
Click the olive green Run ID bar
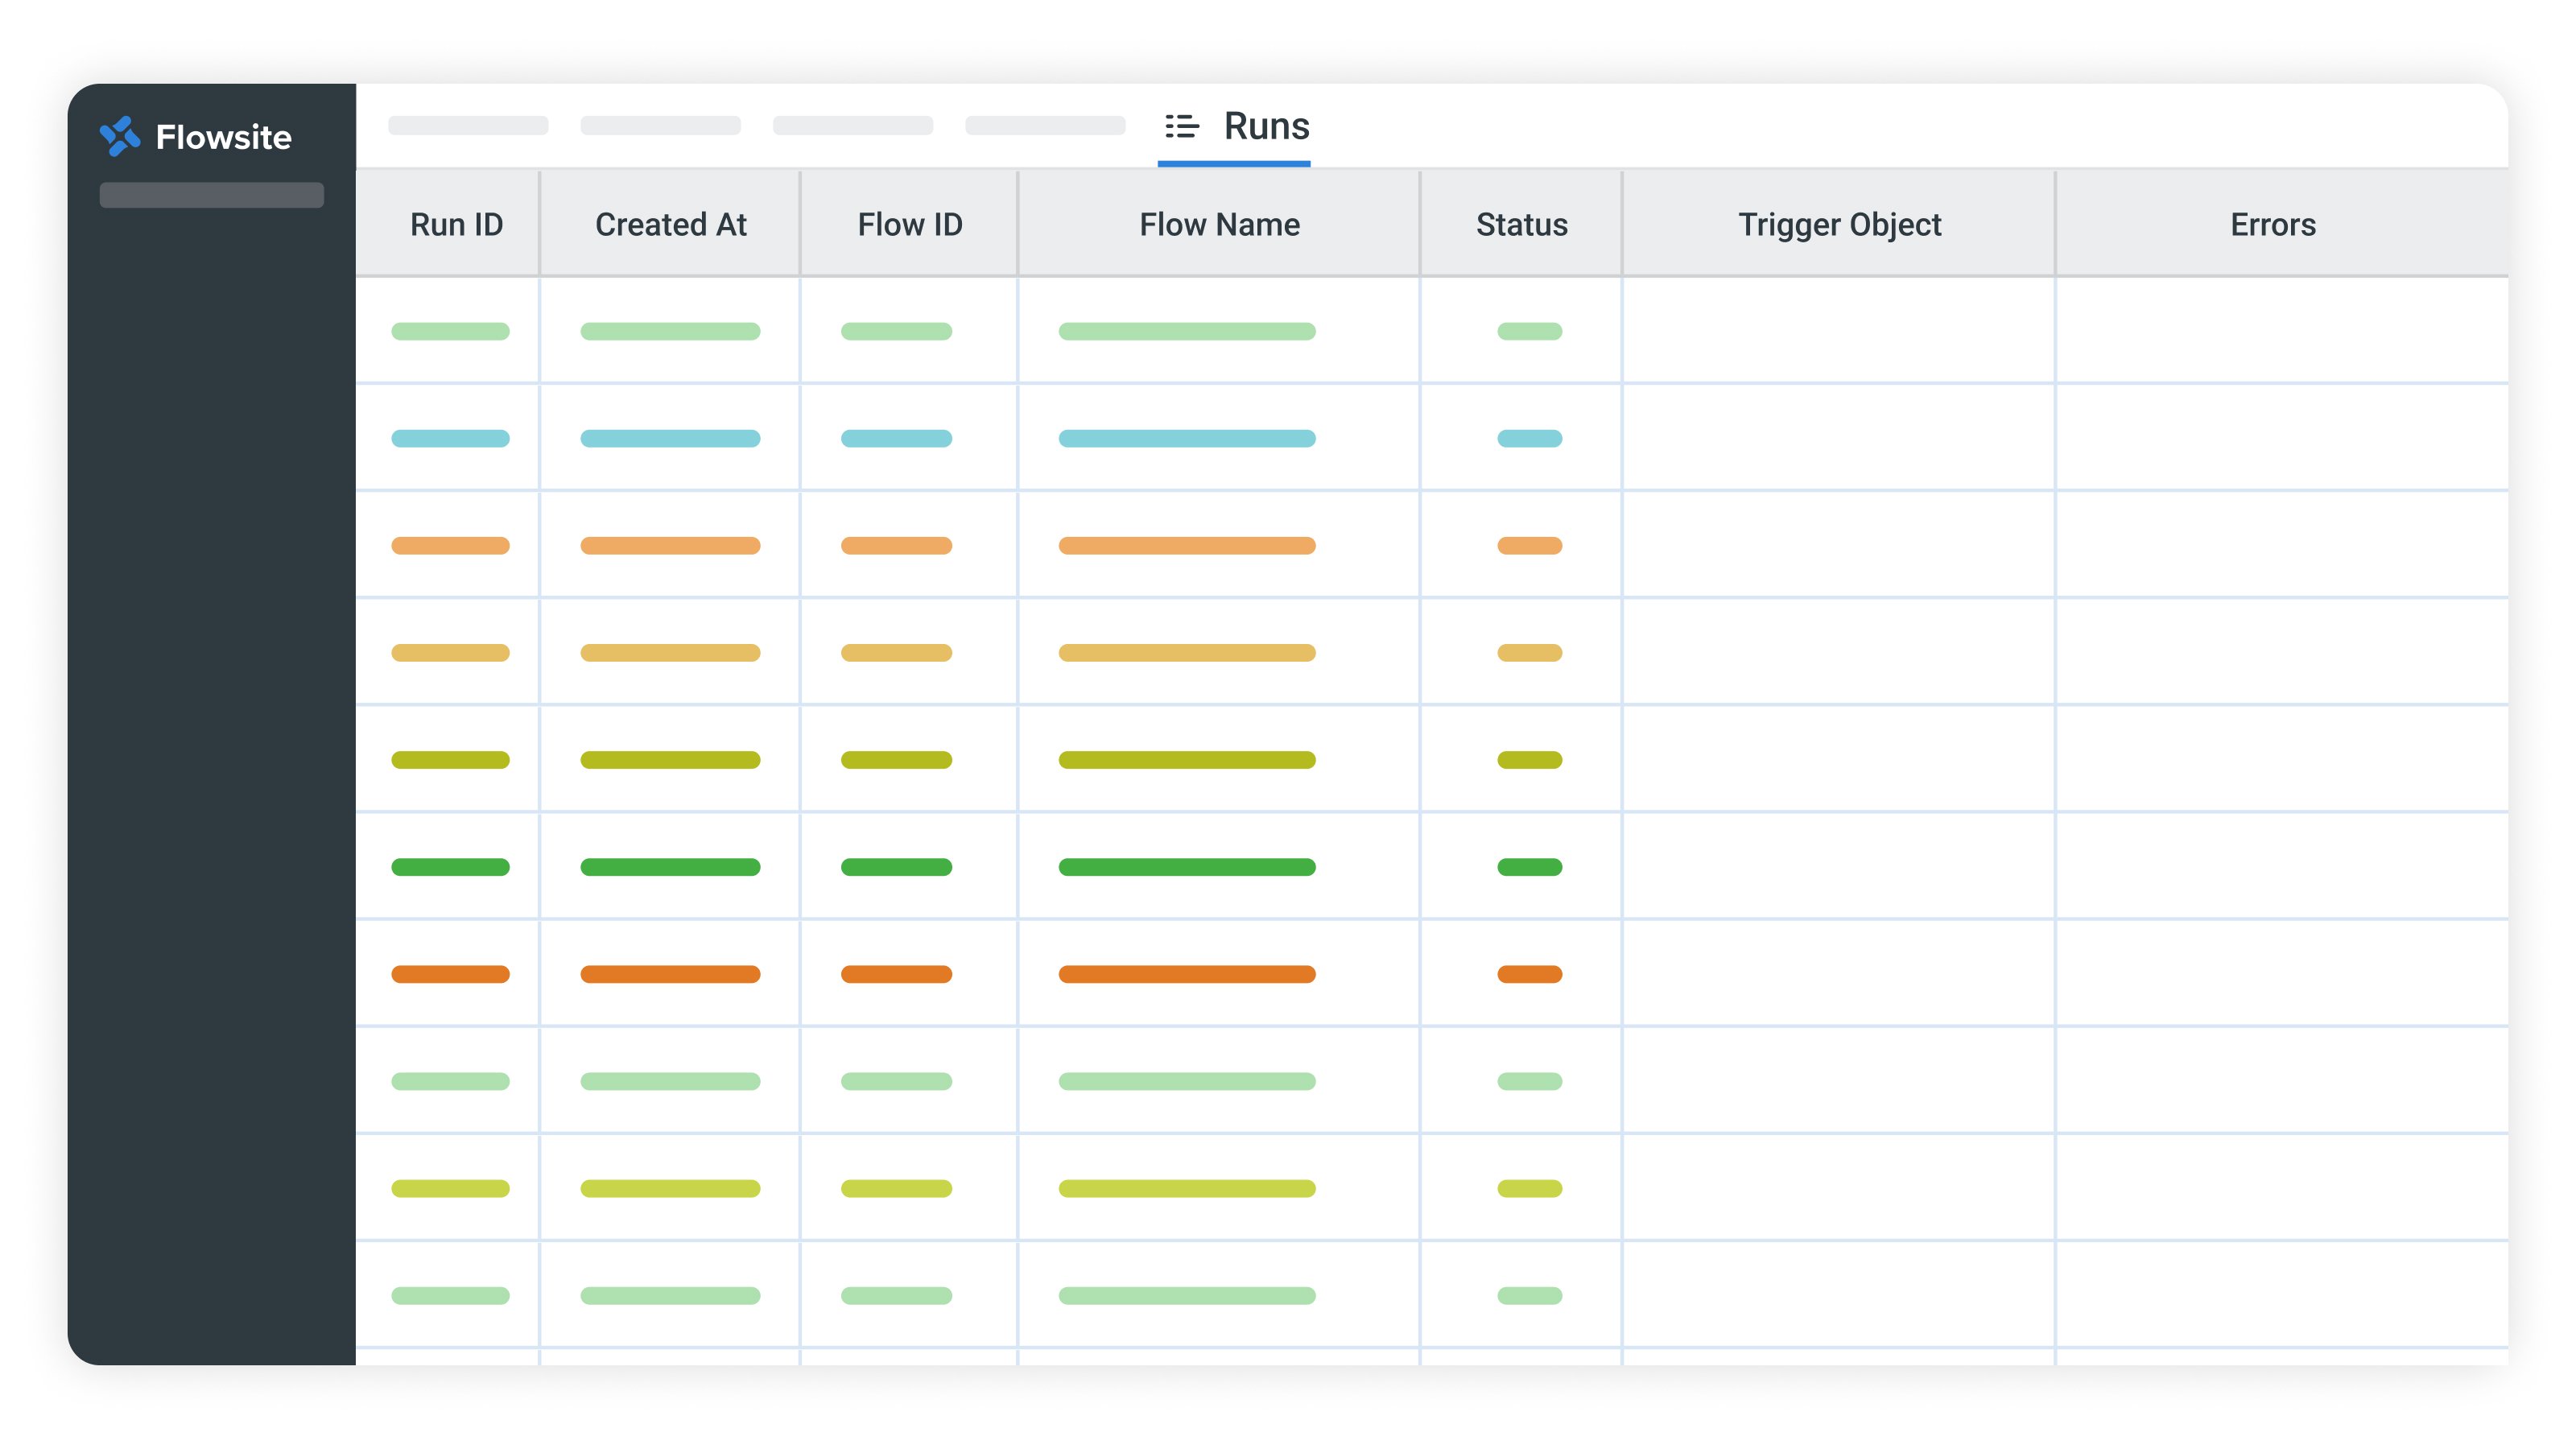tap(450, 760)
